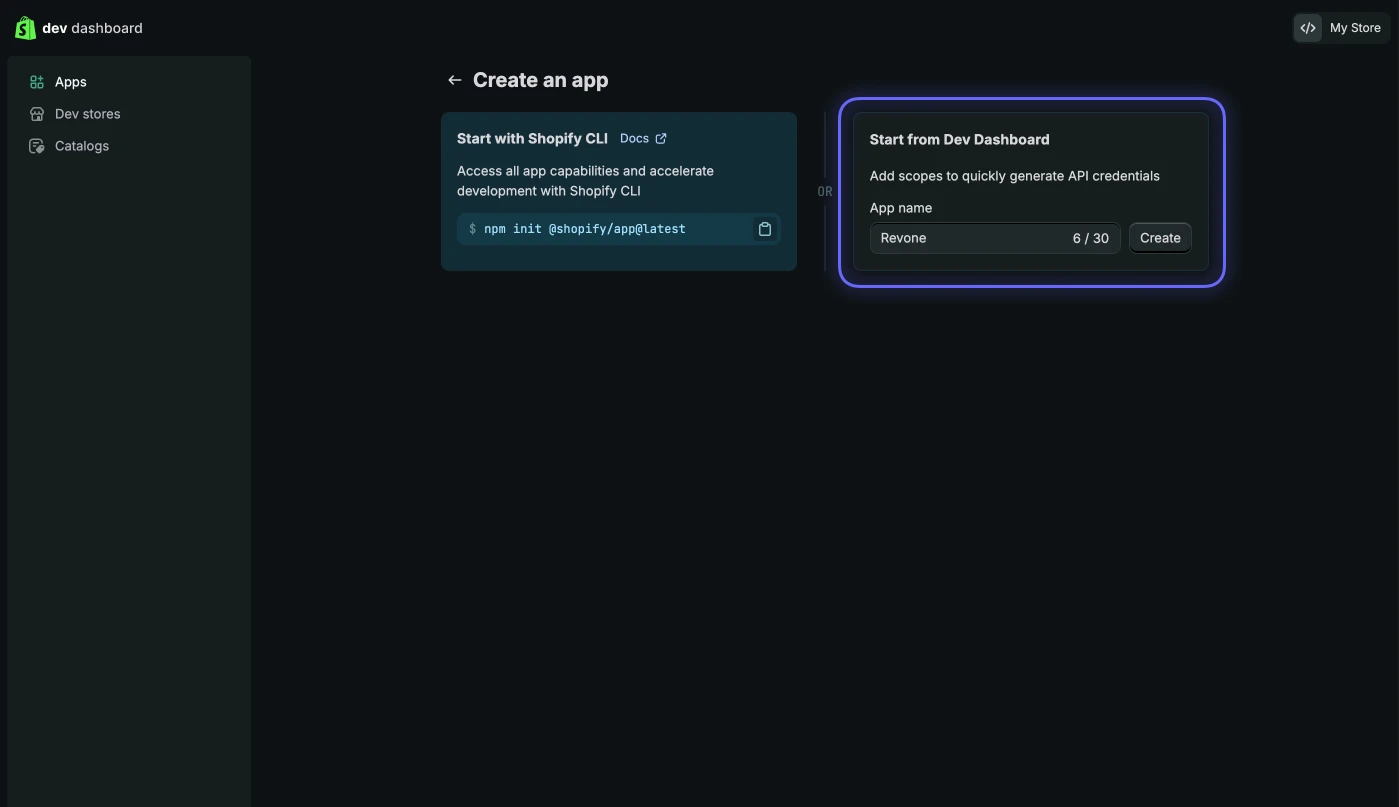Open the Apps sidebar item
This screenshot has height=807, width=1399.
128,82
